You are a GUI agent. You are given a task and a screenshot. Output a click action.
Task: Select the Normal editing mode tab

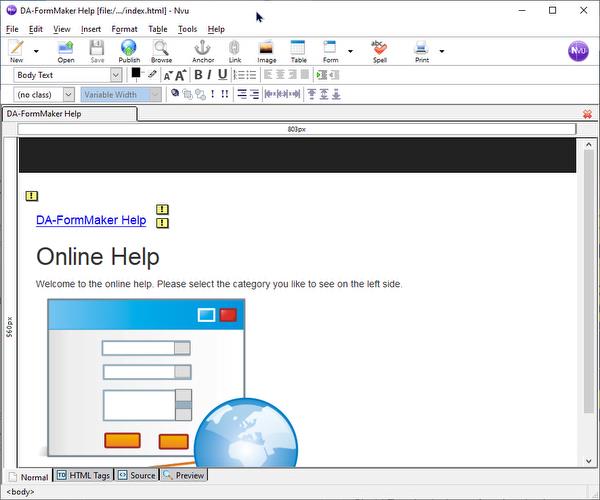pos(29,477)
